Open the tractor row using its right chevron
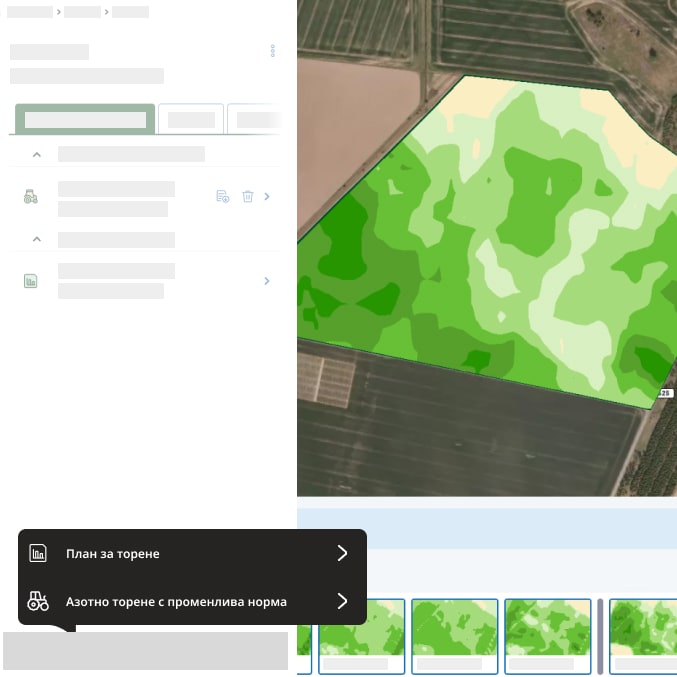Screen dimensions: 677x677 coord(267,197)
